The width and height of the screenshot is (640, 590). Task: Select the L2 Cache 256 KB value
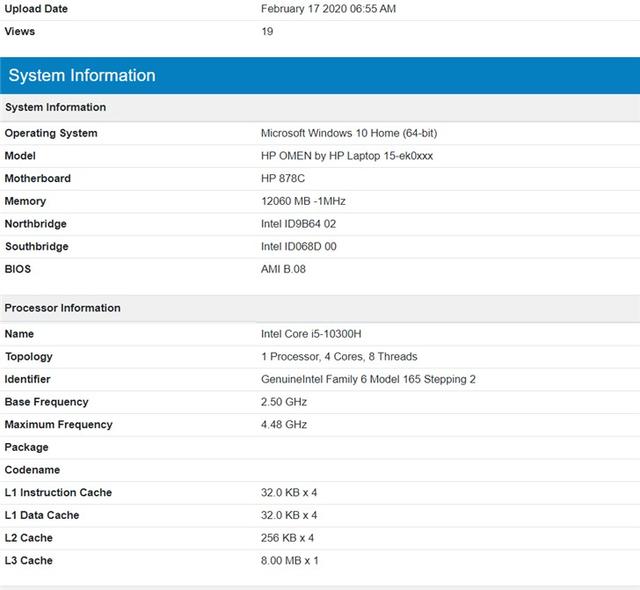click(x=287, y=538)
